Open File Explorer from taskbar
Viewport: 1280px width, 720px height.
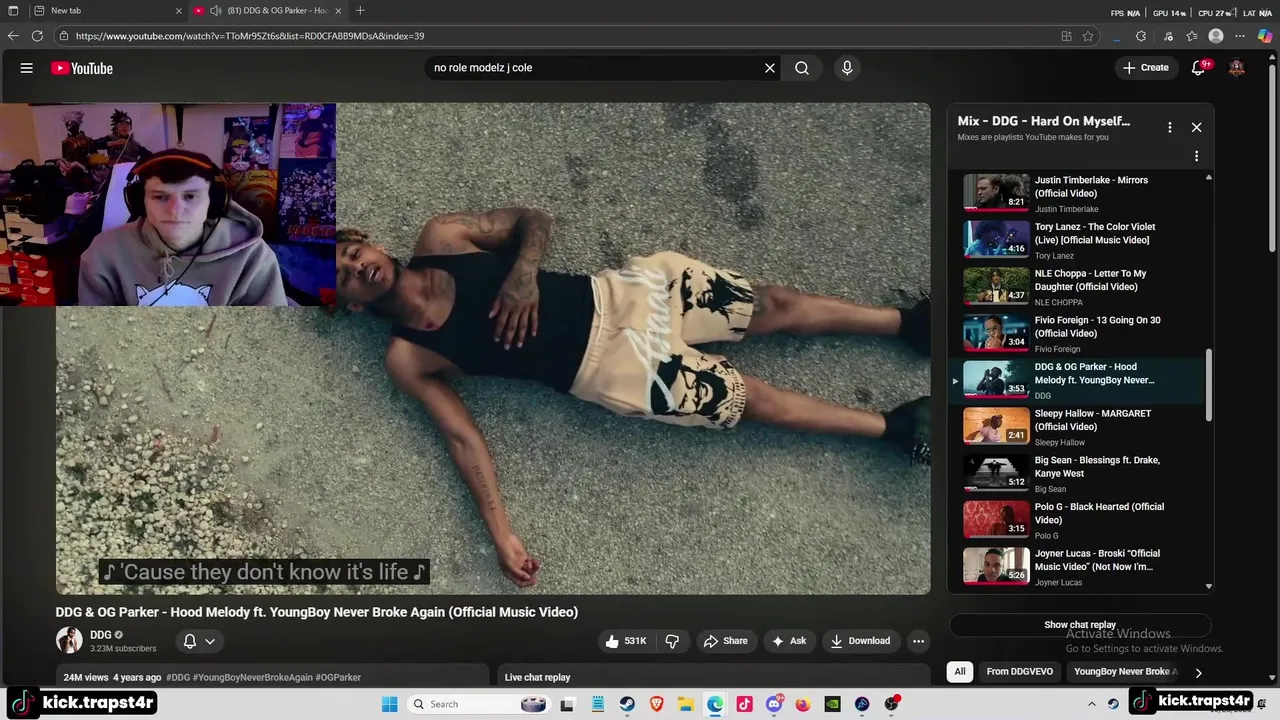pos(685,704)
